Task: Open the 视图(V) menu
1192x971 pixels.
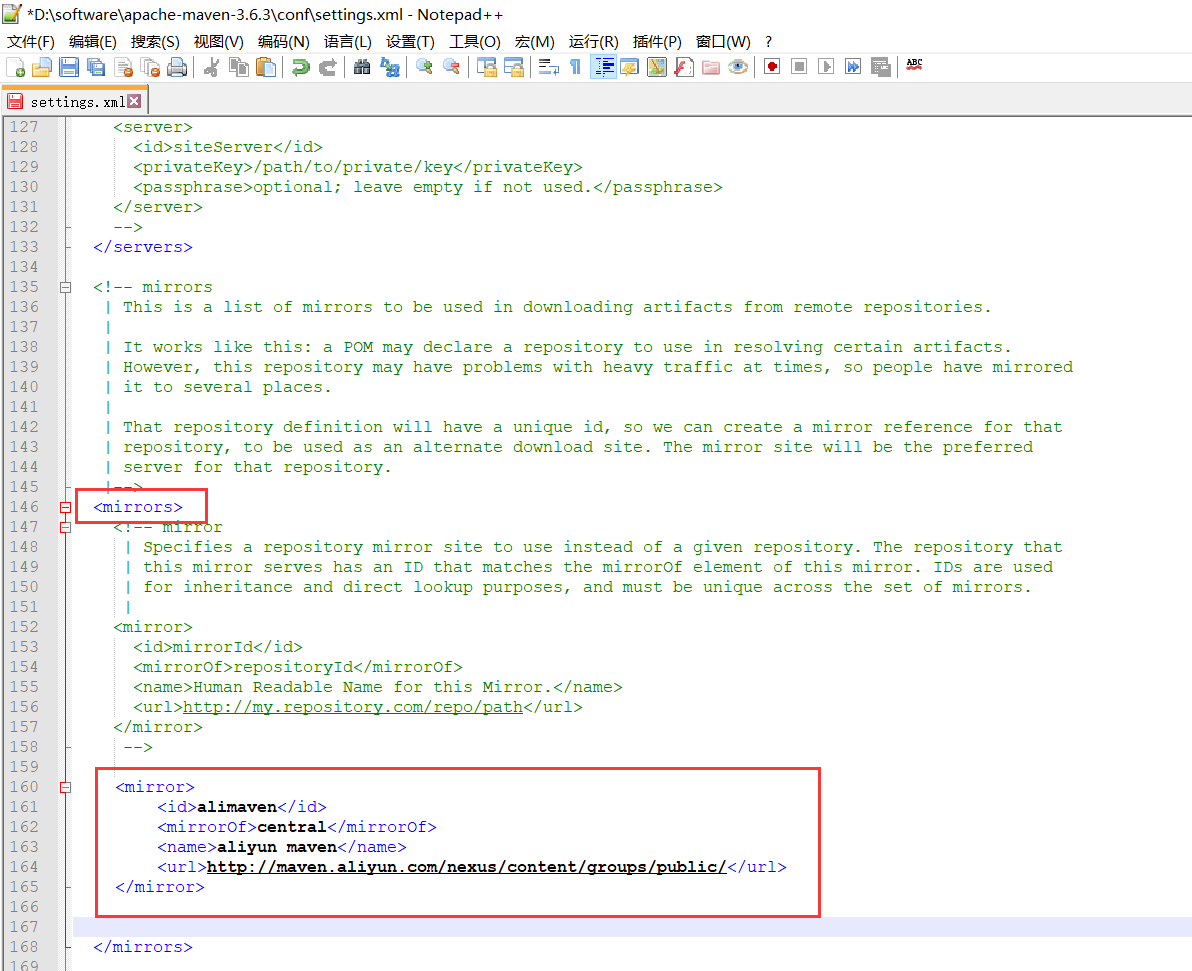Action: (x=218, y=42)
